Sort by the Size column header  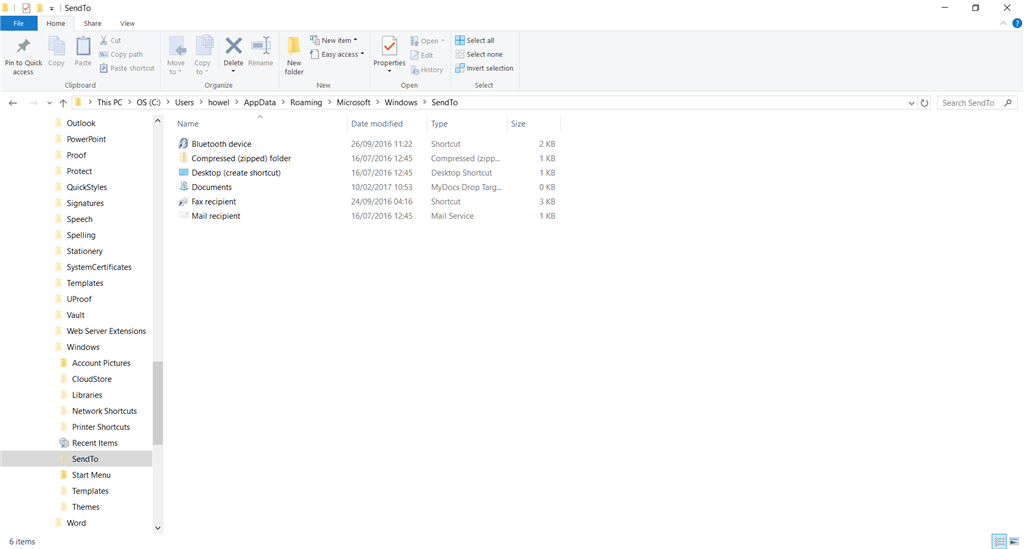533,123
